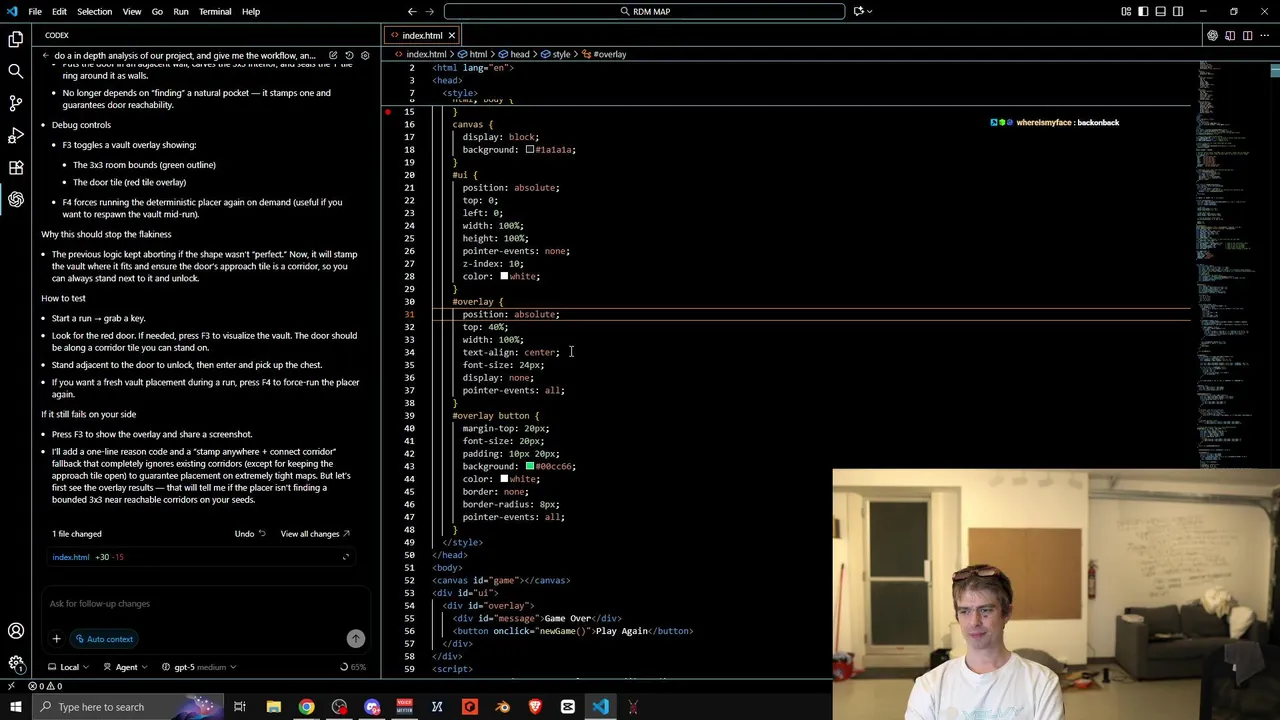Screen dimensions: 1280x720
Task: Send the Codex message
Action: coord(355,638)
